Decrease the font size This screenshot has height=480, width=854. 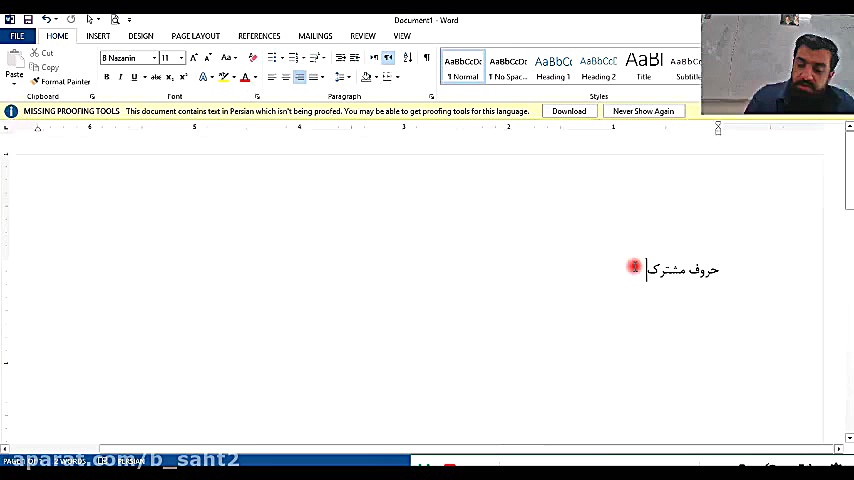(x=208, y=57)
